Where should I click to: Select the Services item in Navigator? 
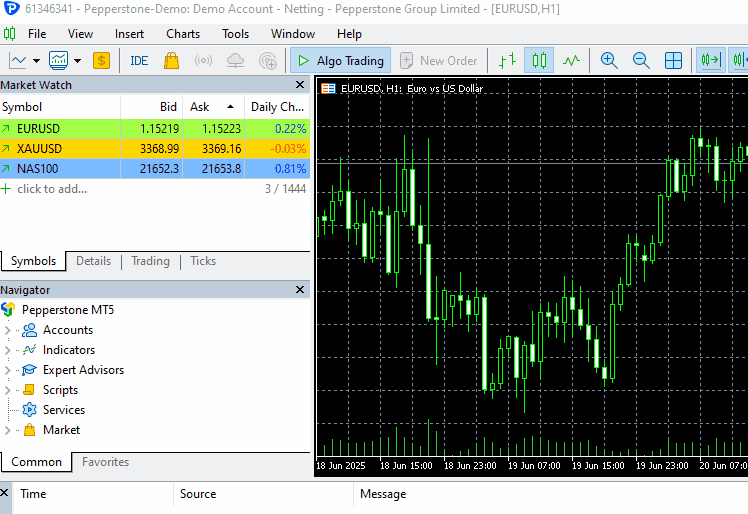(x=64, y=410)
